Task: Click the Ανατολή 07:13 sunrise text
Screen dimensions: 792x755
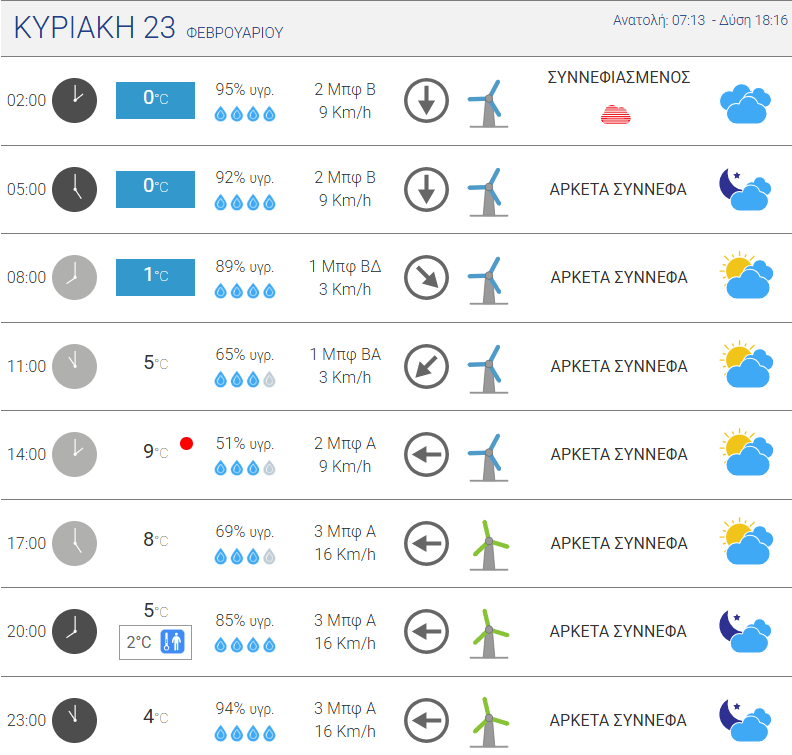Action: coord(659,20)
